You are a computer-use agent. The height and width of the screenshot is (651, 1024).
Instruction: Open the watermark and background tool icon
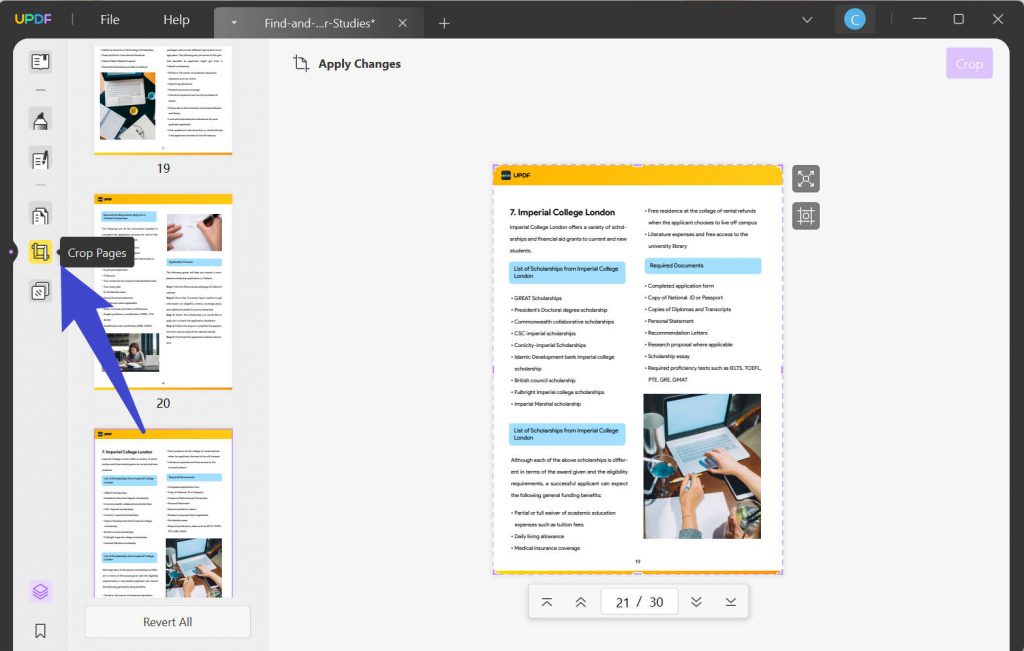(x=40, y=291)
